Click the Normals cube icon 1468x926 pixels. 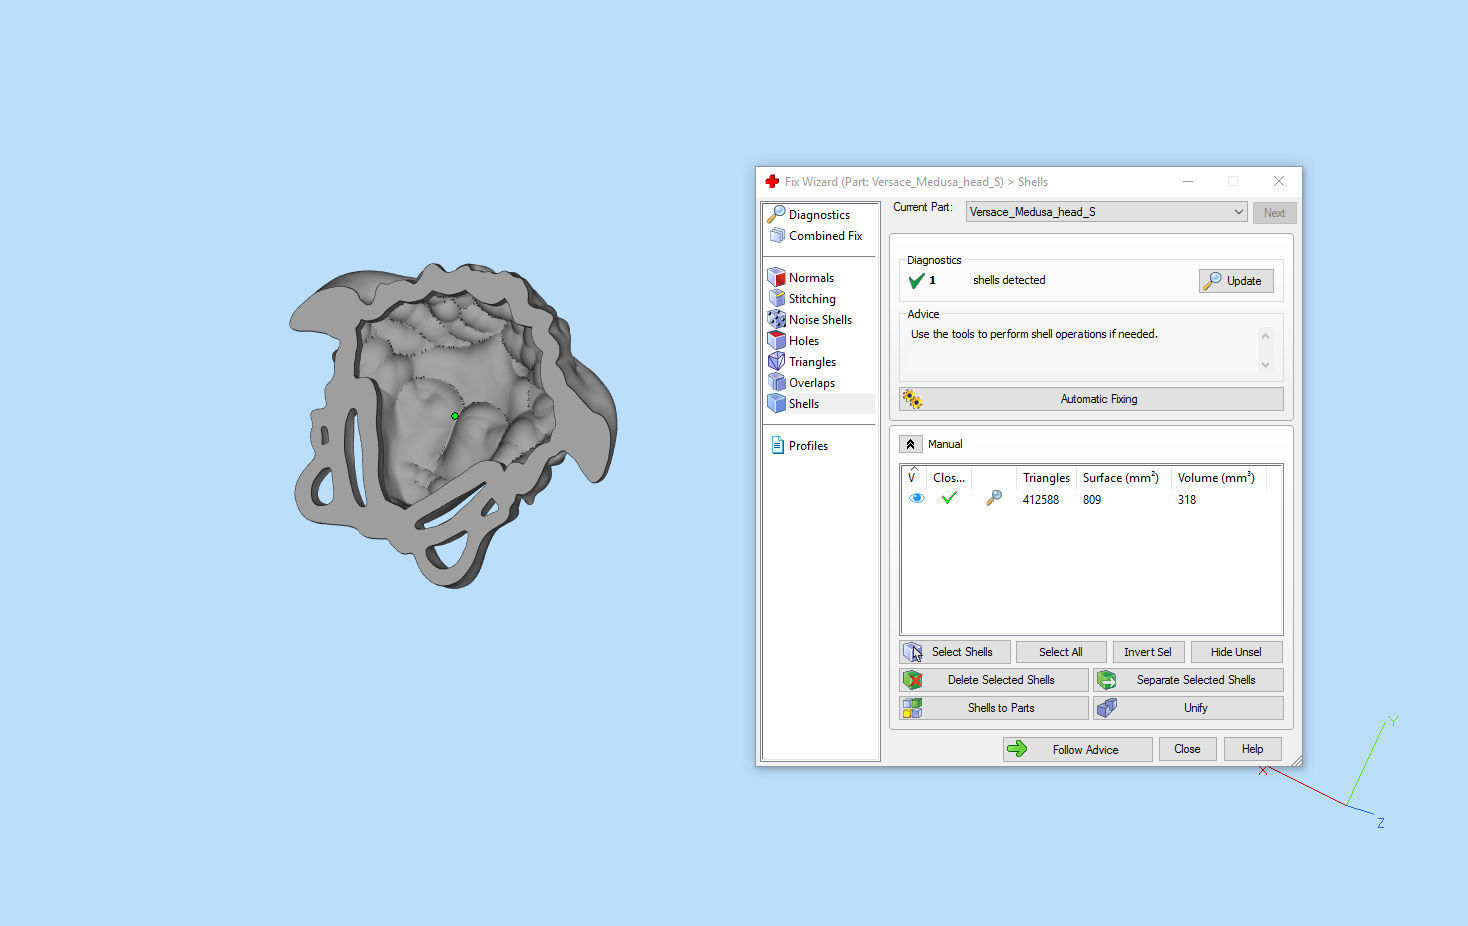(776, 277)
